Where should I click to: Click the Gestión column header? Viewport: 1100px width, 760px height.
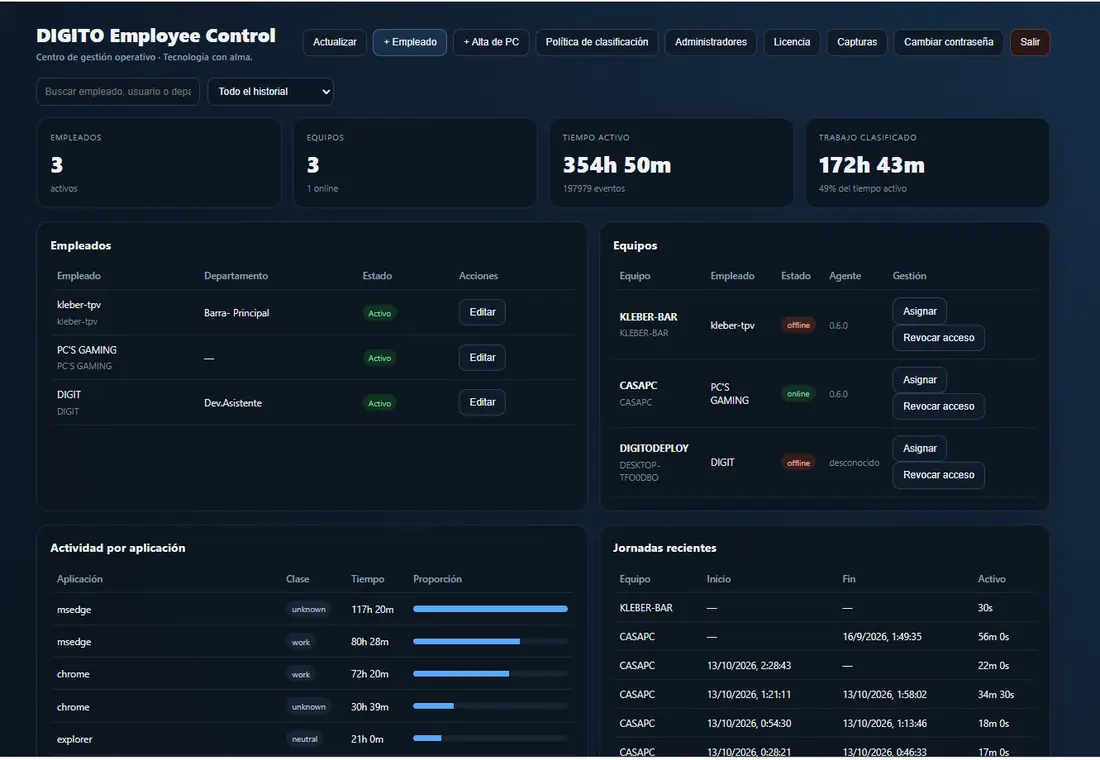coord(909,276)
